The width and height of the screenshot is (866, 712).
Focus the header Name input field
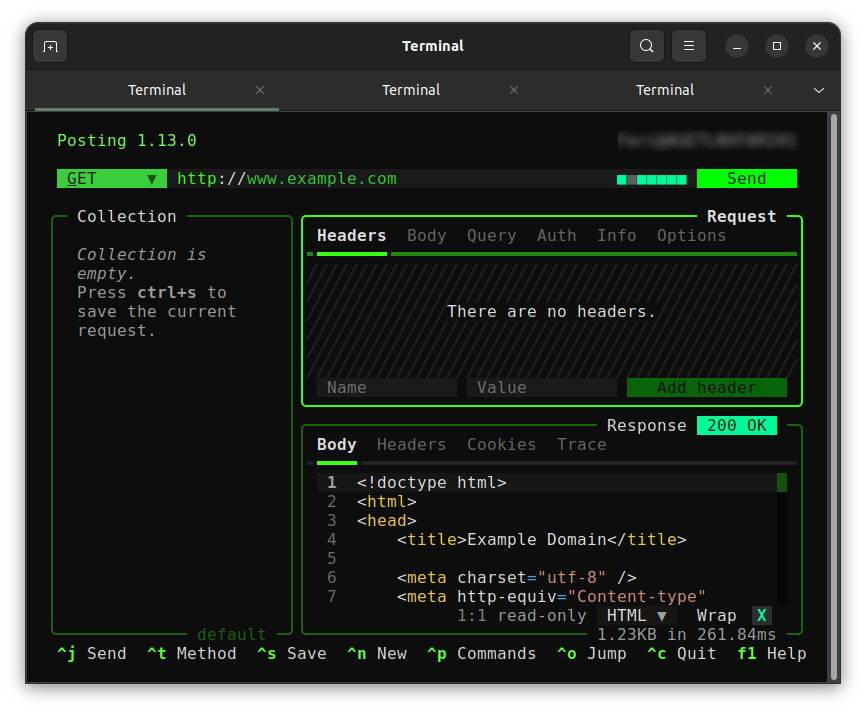pos(386,388)
